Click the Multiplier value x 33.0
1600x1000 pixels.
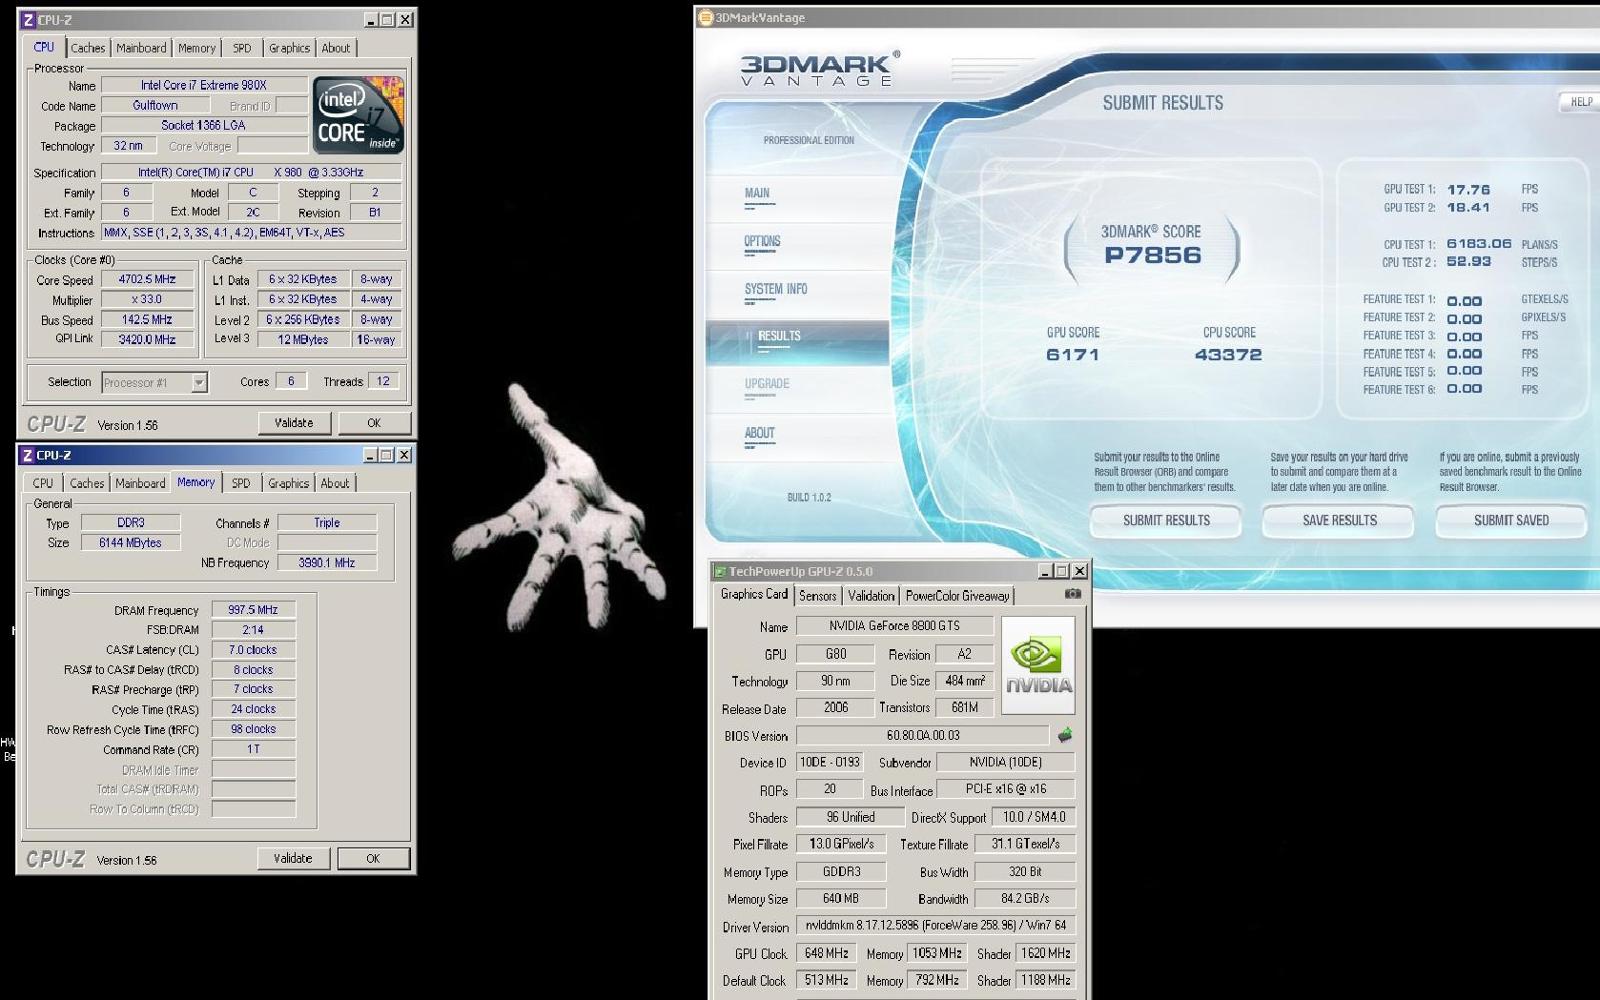147,300
